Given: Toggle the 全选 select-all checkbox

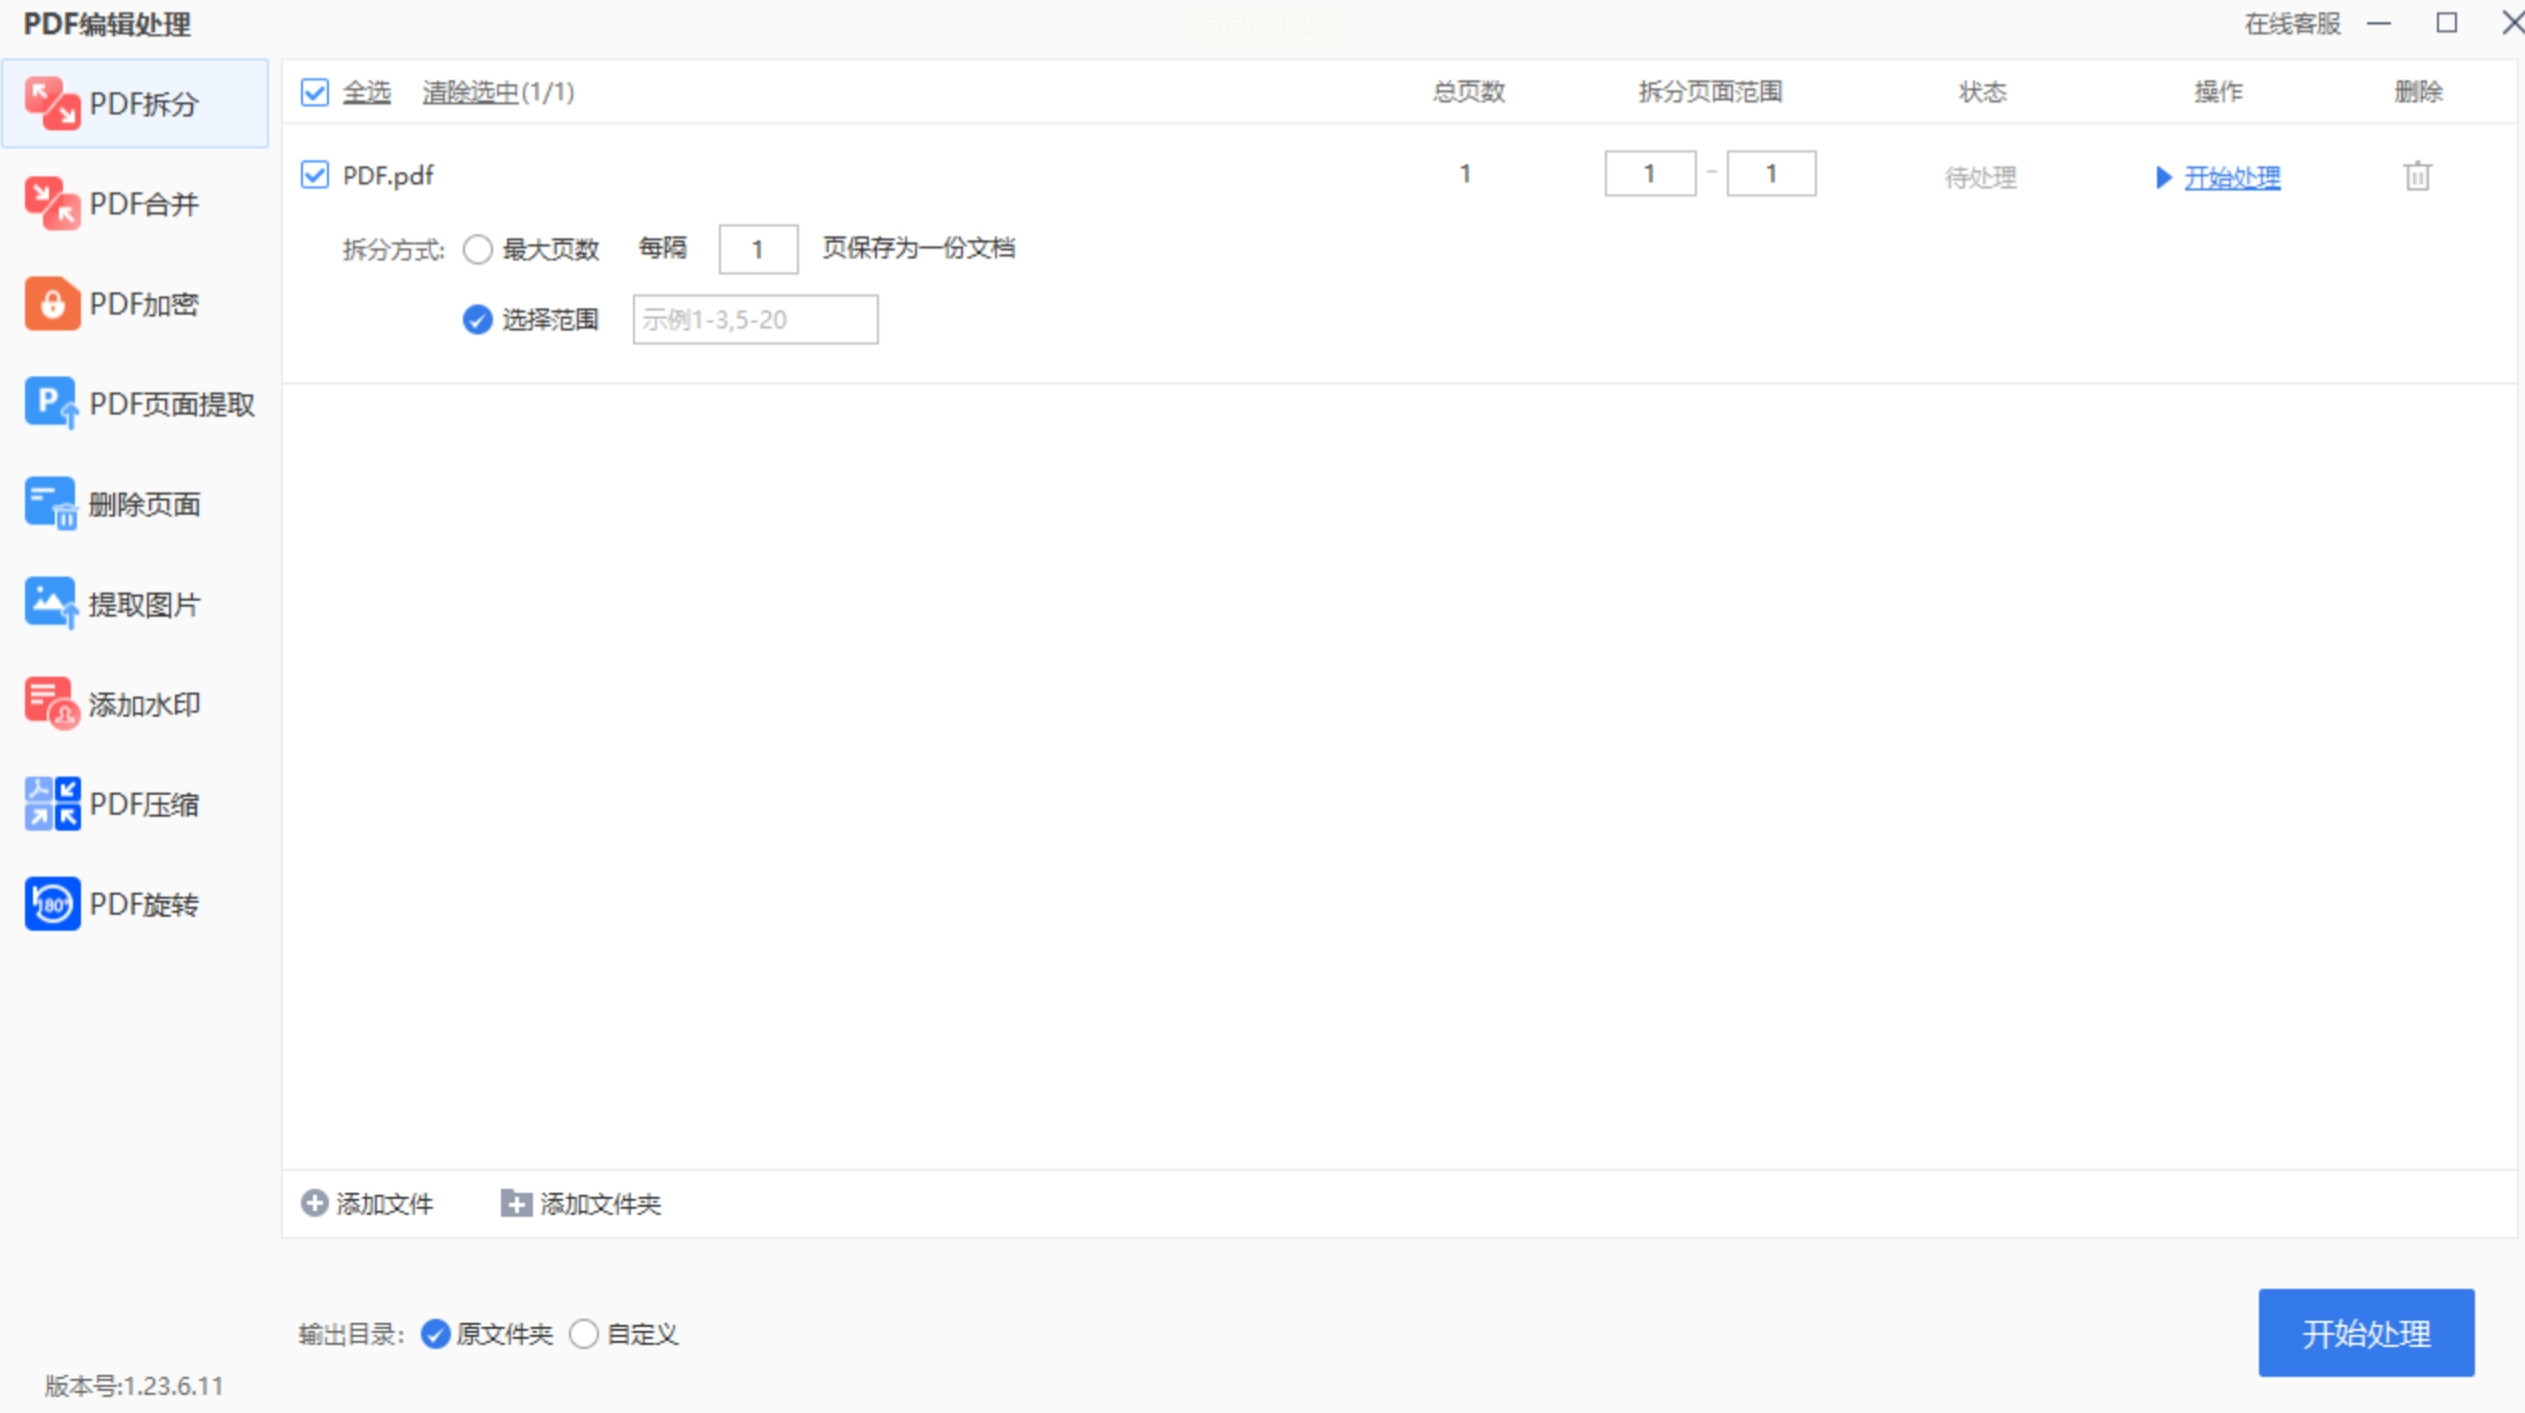Looking at the screenshot, I should click(315, 93).
